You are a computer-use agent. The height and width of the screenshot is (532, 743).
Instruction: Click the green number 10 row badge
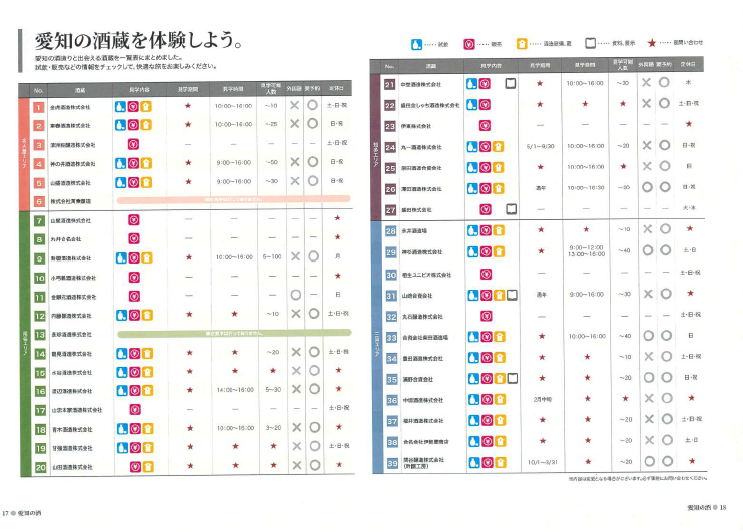[x=40, y=278]
